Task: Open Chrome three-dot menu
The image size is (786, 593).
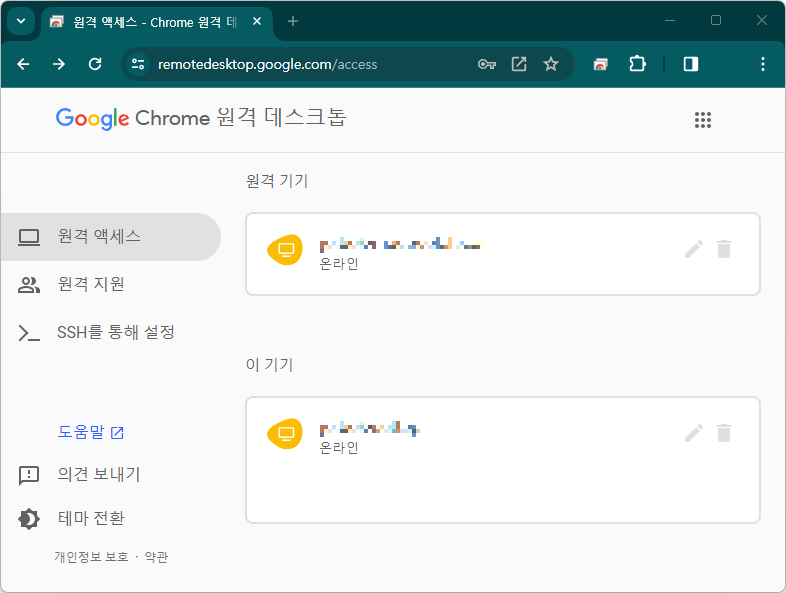Action: (x=762, y=64)
